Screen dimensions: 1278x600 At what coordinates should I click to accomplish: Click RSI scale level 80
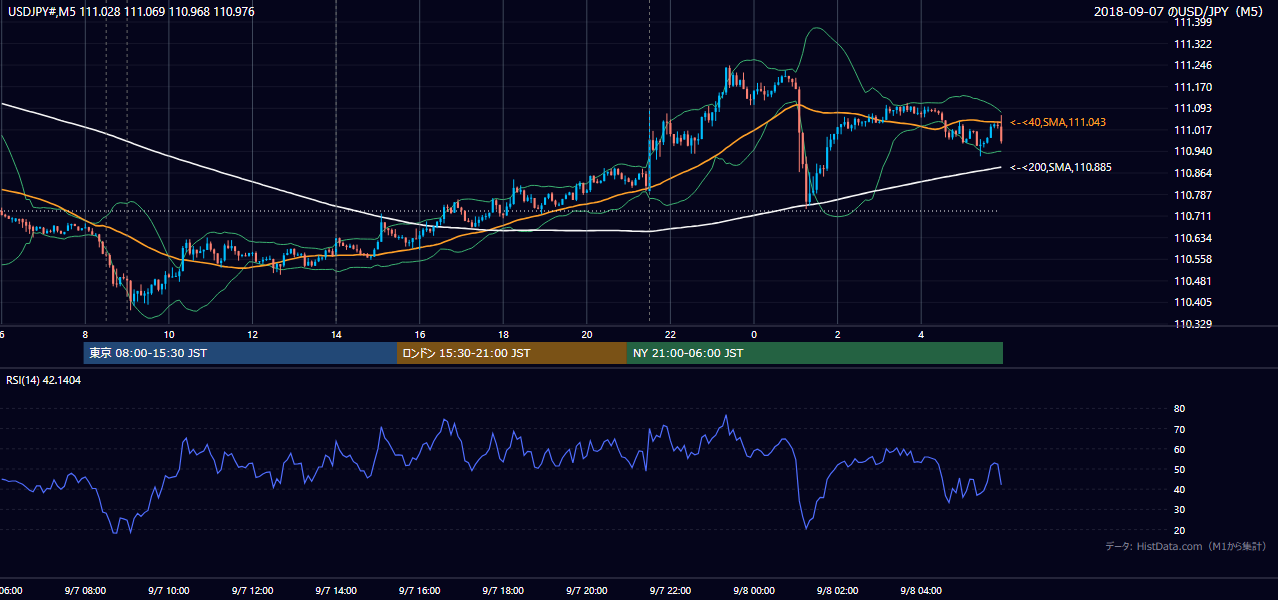pyautogui.click(x=1179, y=409)
